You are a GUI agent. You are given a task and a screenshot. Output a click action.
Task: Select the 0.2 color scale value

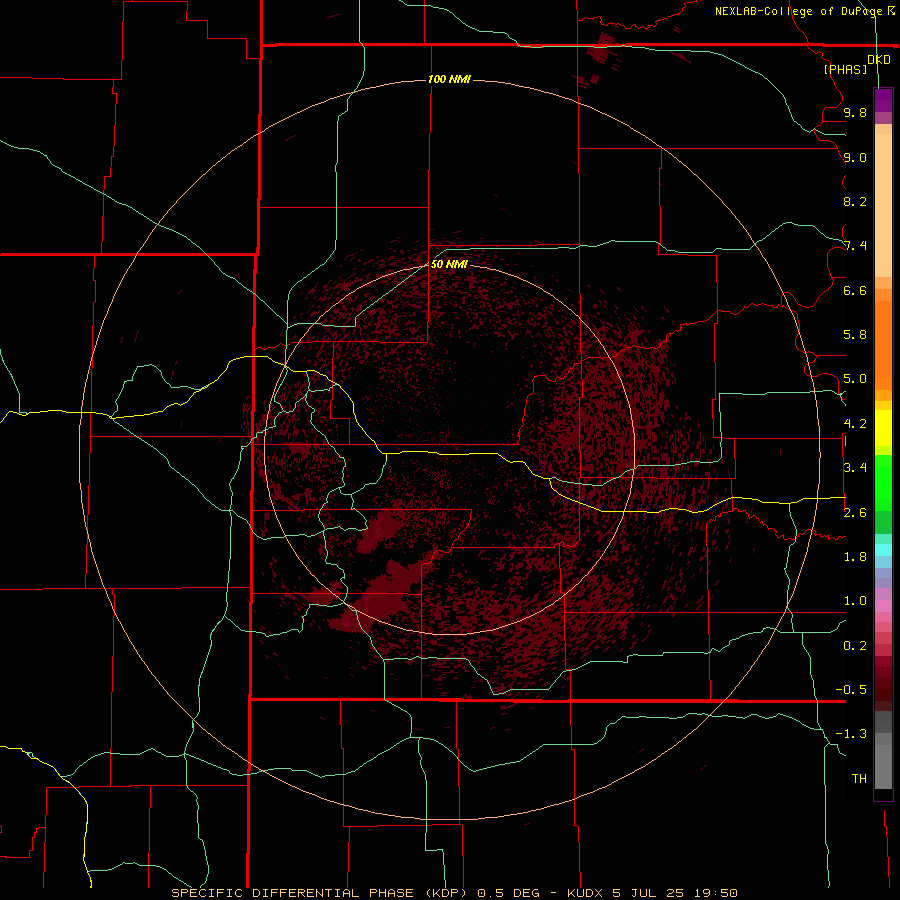click(x=855, y=646)
